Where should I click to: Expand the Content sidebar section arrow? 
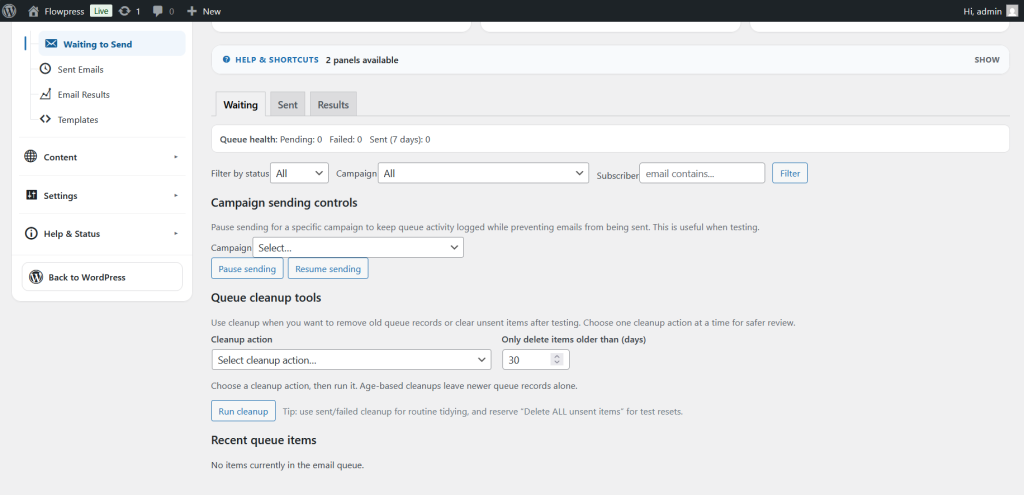click(x=176, y=157)
